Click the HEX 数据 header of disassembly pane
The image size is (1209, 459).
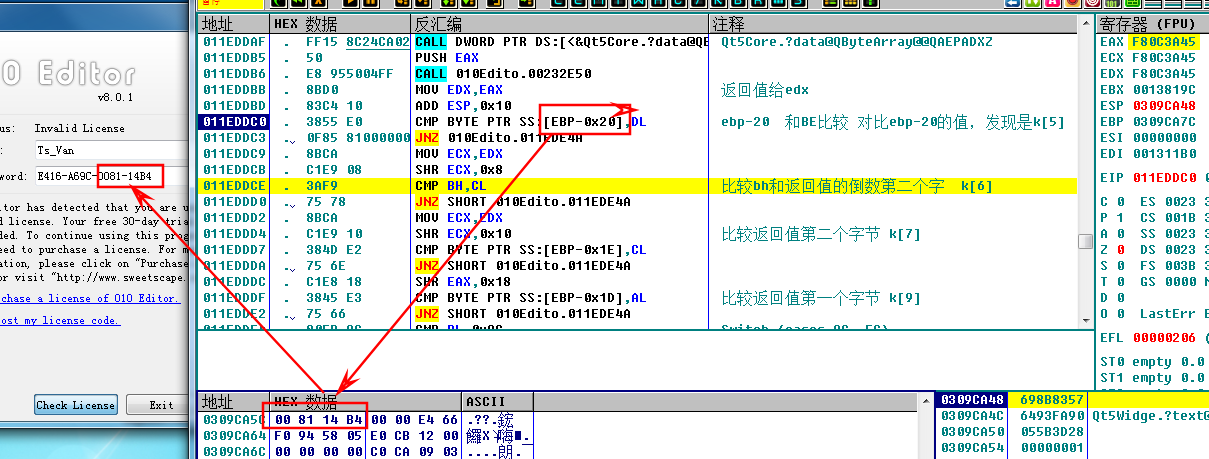(340, 24)
